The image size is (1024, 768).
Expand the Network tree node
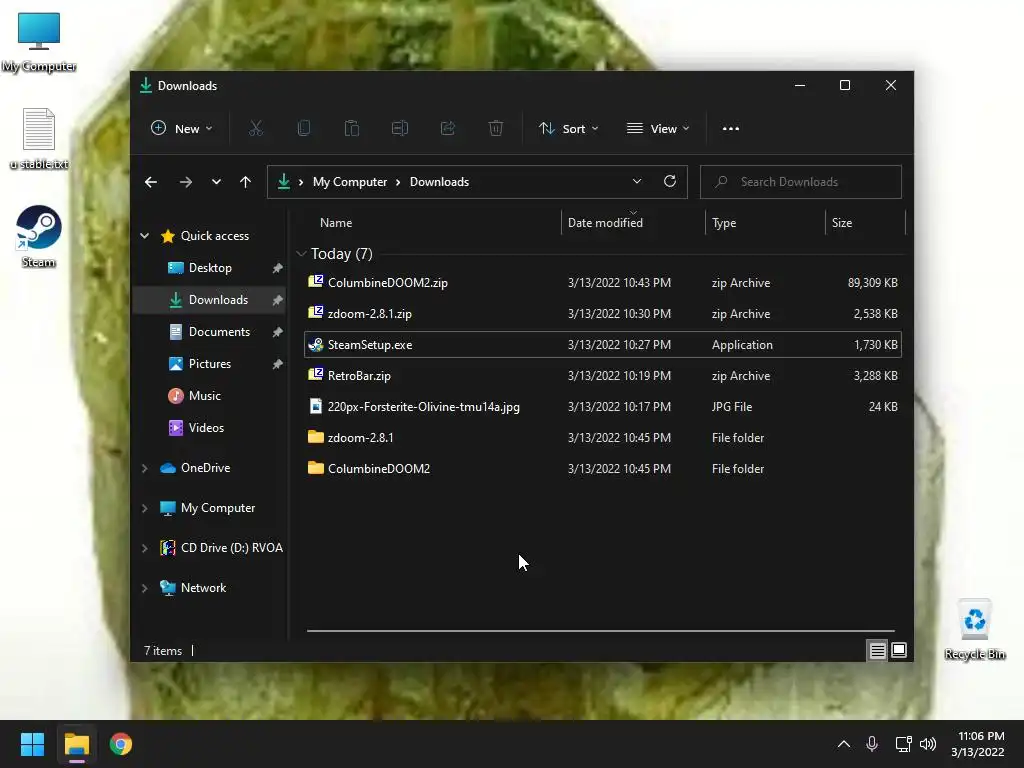[x=144, y=588]
